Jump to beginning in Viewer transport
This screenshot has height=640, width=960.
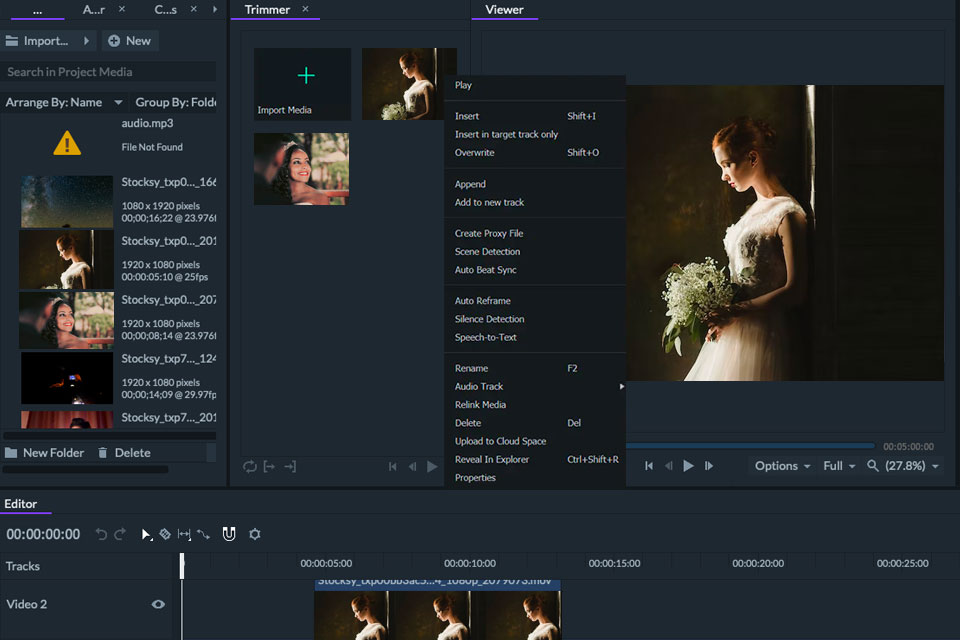[649, 466]
